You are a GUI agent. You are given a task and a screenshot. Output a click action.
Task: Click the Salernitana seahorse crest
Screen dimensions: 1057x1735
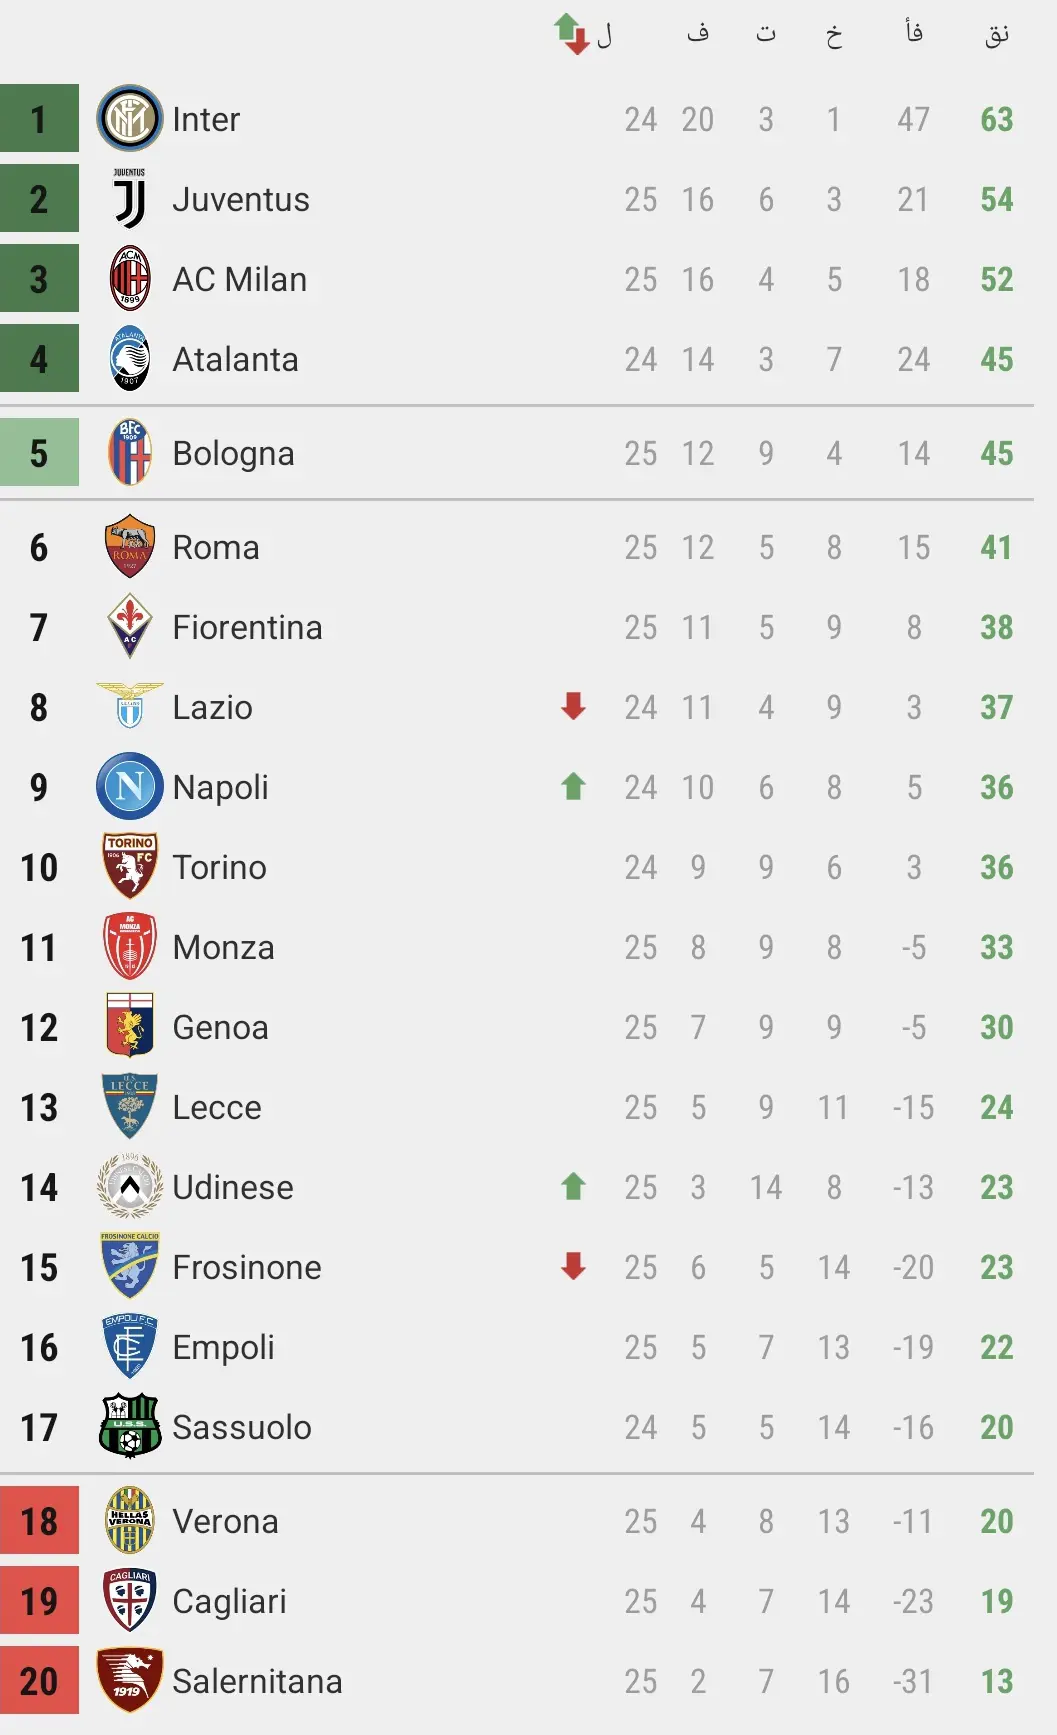coord(129,1680)
